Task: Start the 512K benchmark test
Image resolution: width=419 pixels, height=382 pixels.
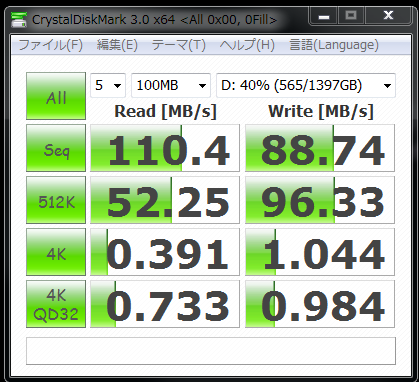Action: [56, 200]
